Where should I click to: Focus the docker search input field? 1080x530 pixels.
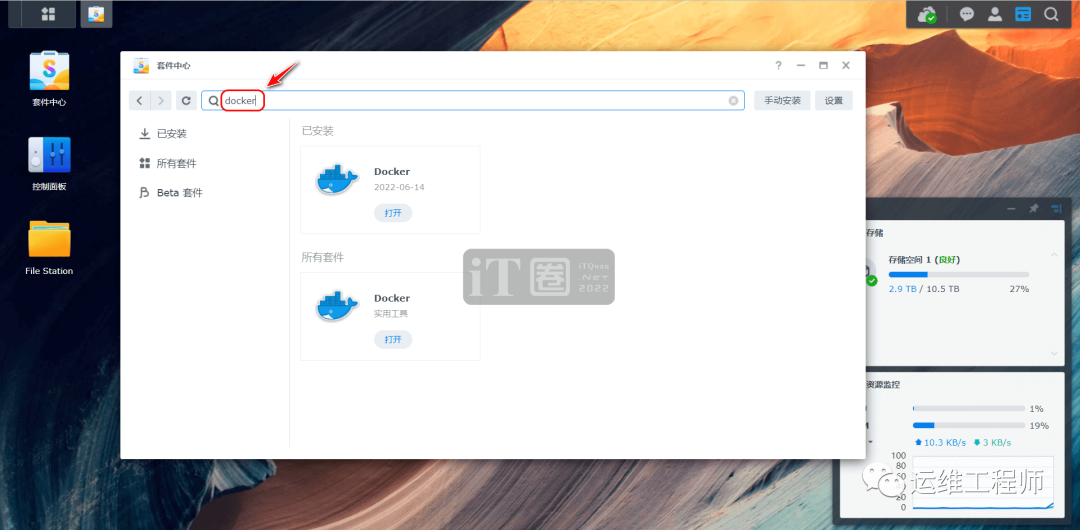[472, 101]
